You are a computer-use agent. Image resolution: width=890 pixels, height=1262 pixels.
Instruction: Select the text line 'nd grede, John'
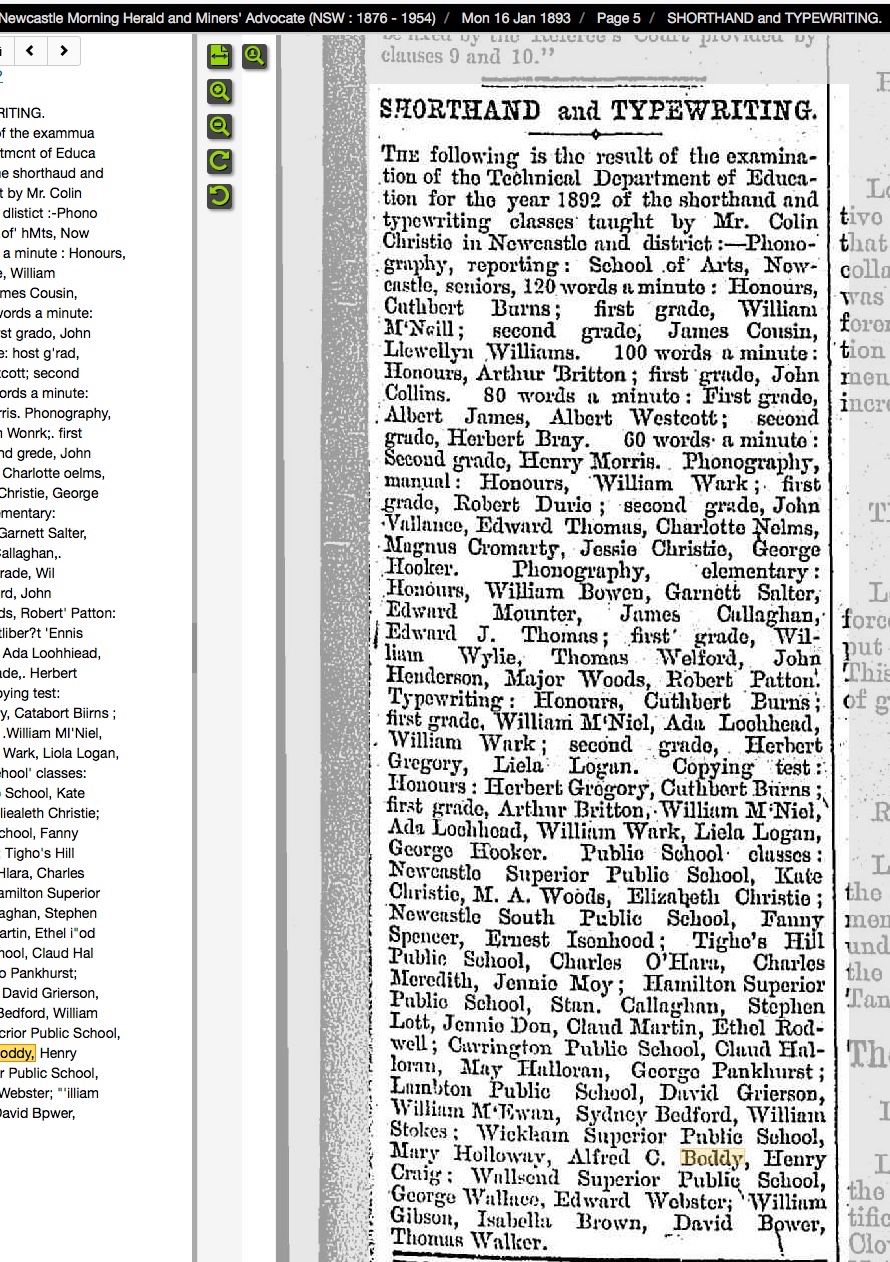click(45, 453)
